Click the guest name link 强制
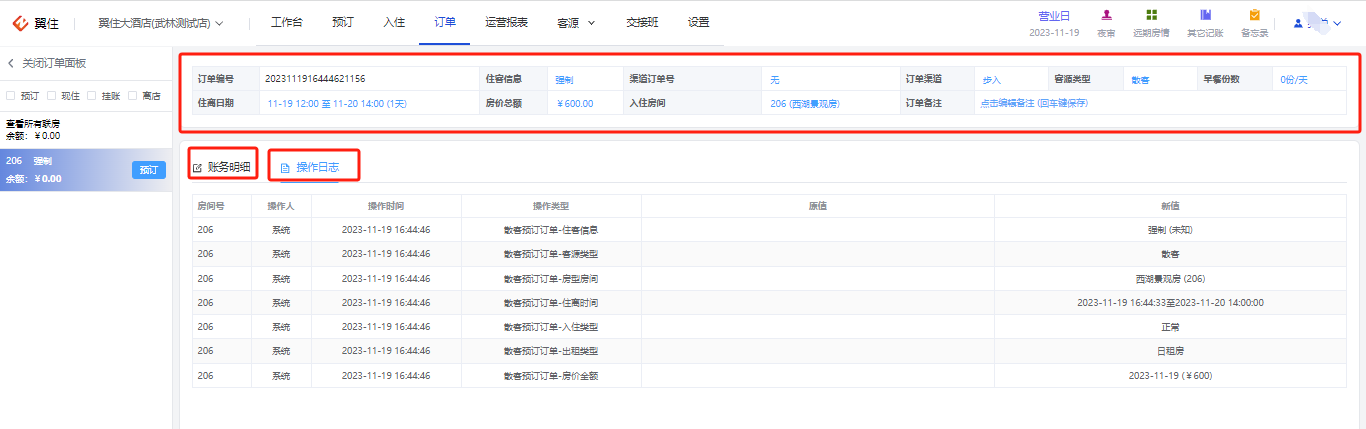 pyautogui.click(x=564, y=79)
